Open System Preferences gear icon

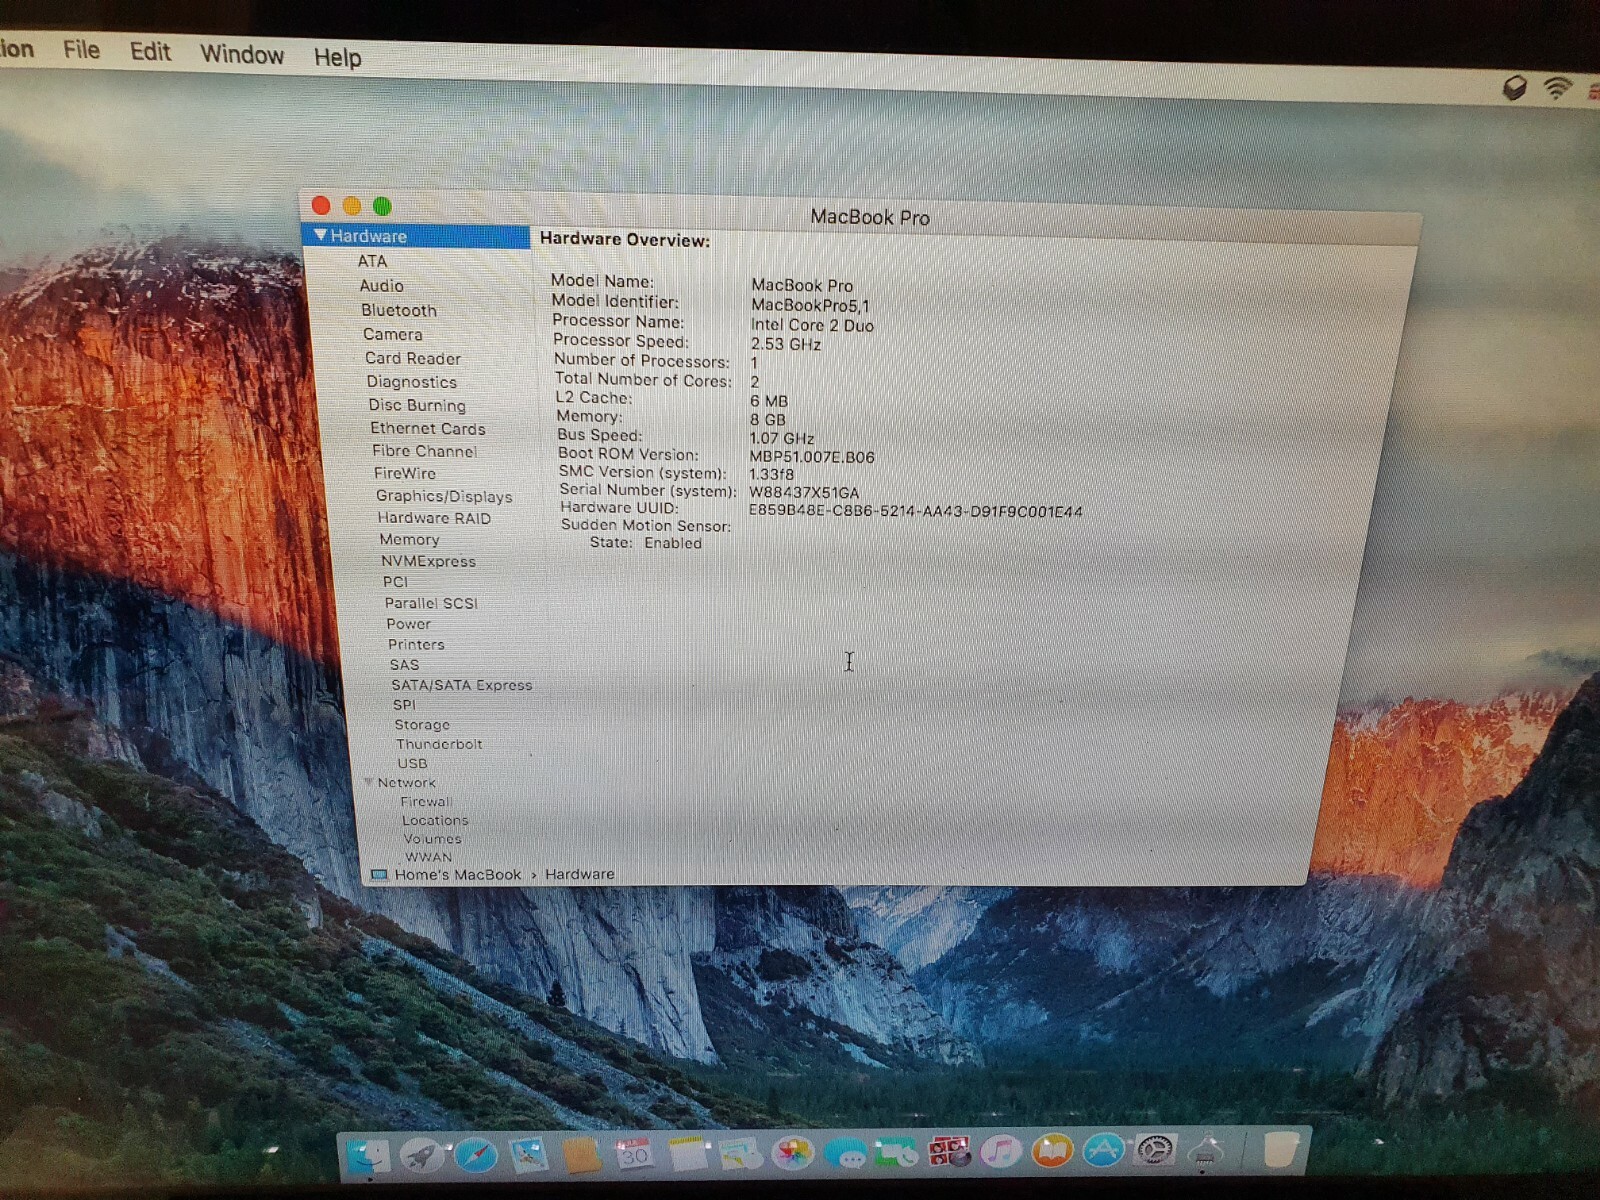coord(1155,1150)
